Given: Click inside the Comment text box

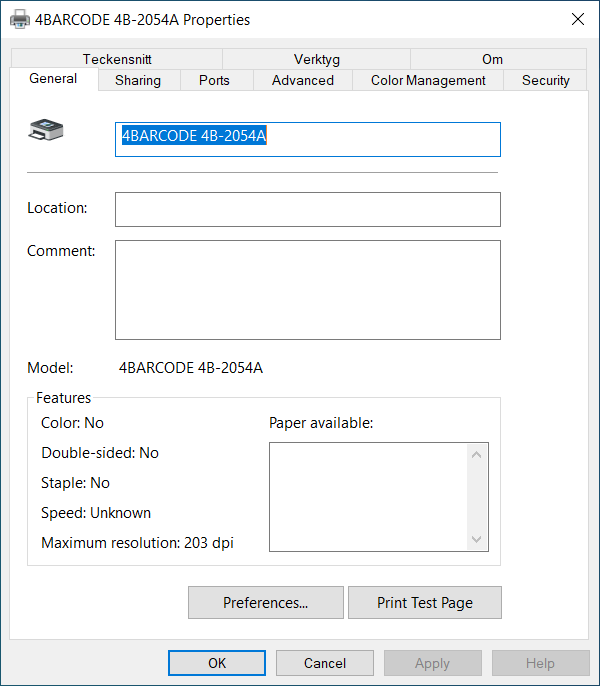Looking at the screenshot, I should pos(307,289).
